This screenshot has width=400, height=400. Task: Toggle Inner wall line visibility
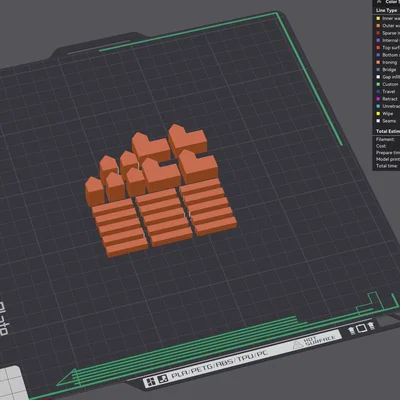[388, 18]
